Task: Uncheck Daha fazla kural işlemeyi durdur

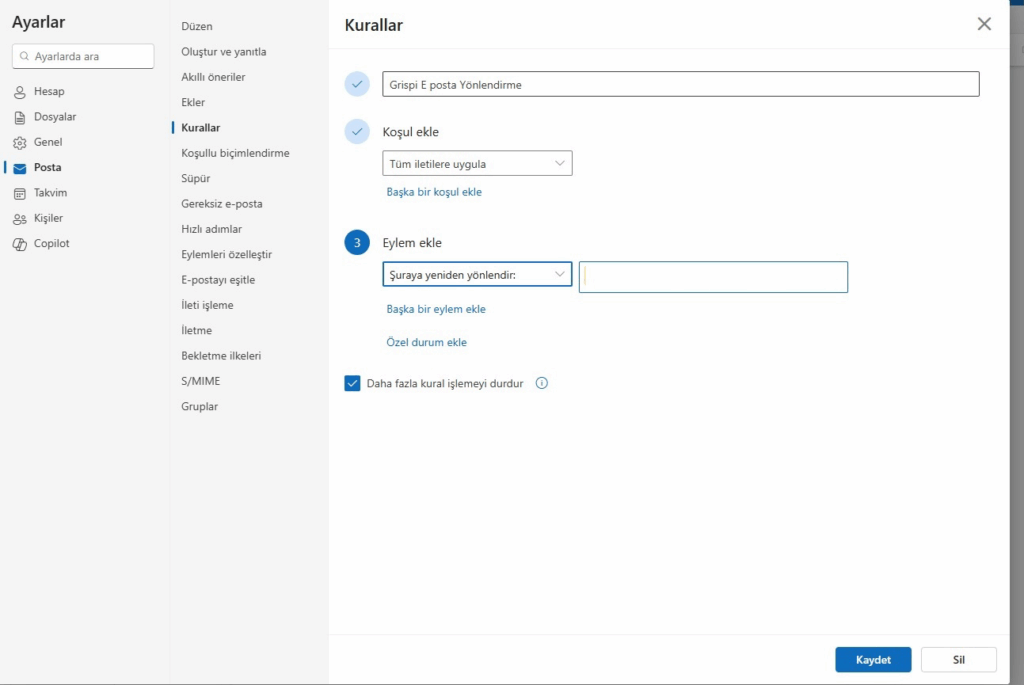Action: pyautogui.click(x=352, y=383)
